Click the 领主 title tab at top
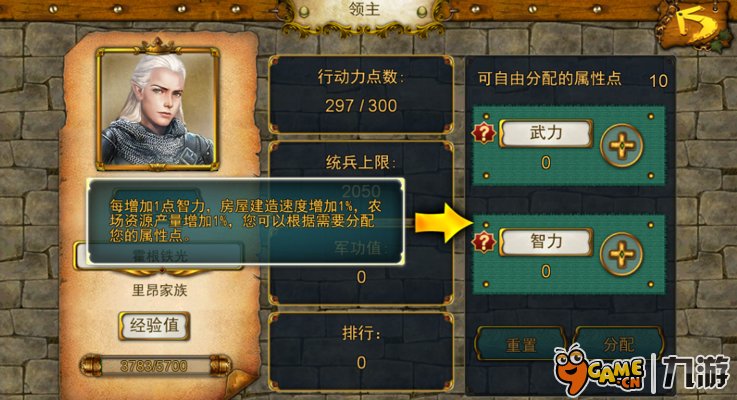The image size is (737, 400). pyautogui.click(x=363, y=11)
